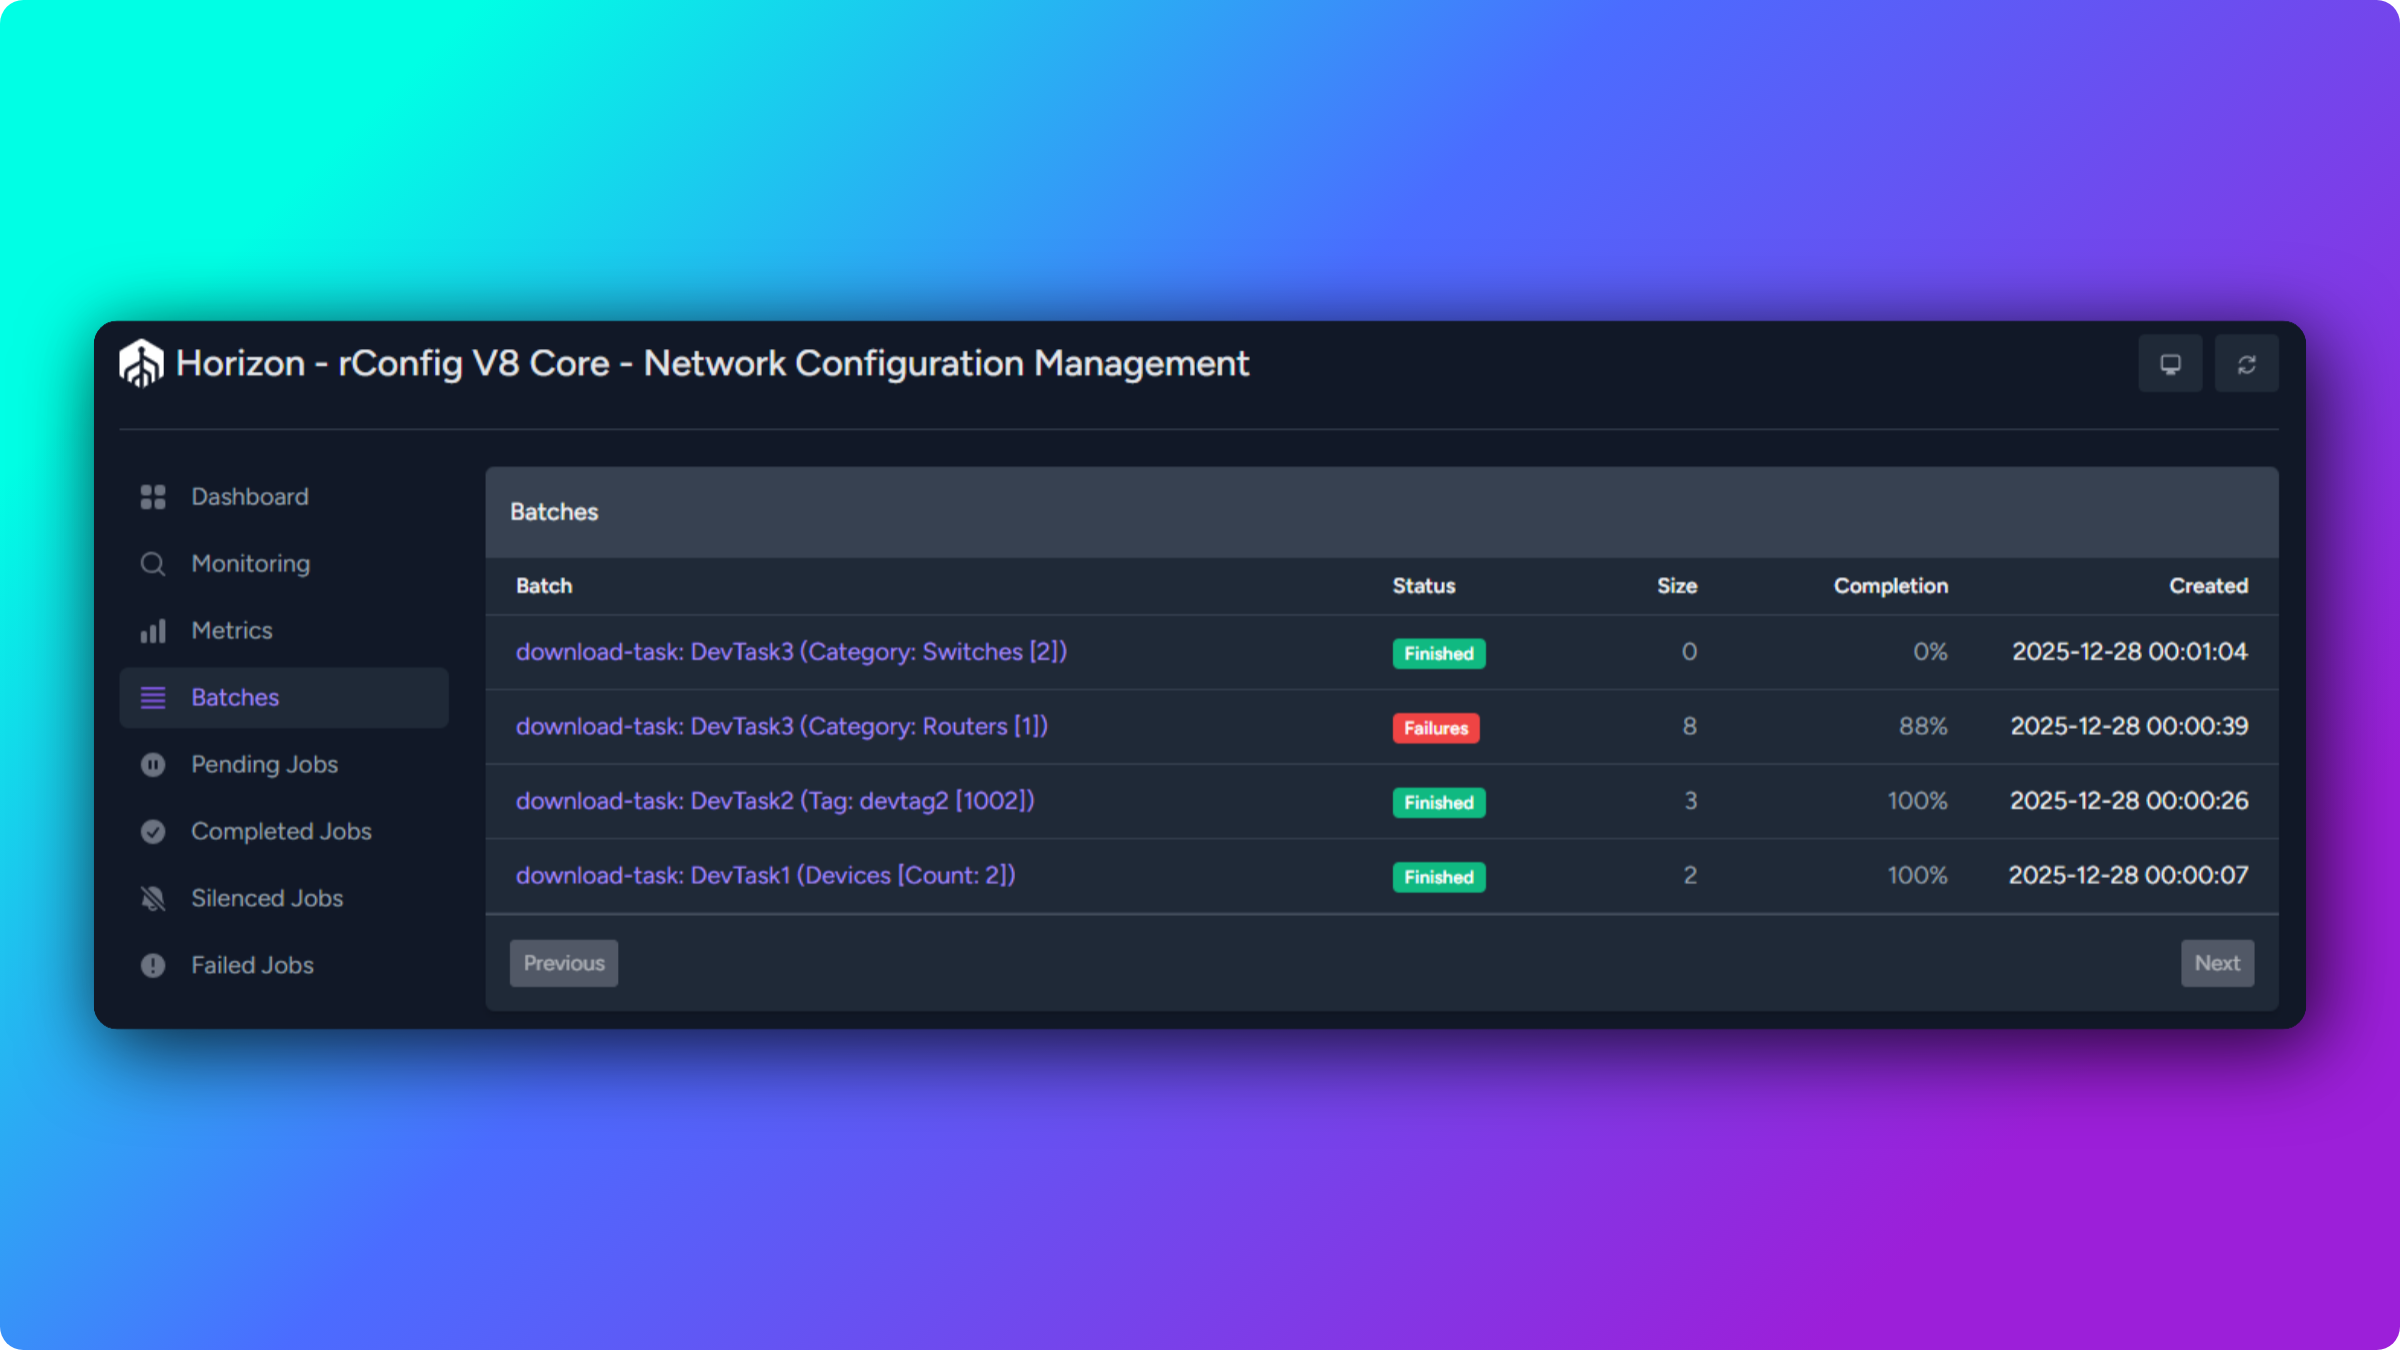Click the date 2025-12-28 00:00:39

coord(2129,727)
